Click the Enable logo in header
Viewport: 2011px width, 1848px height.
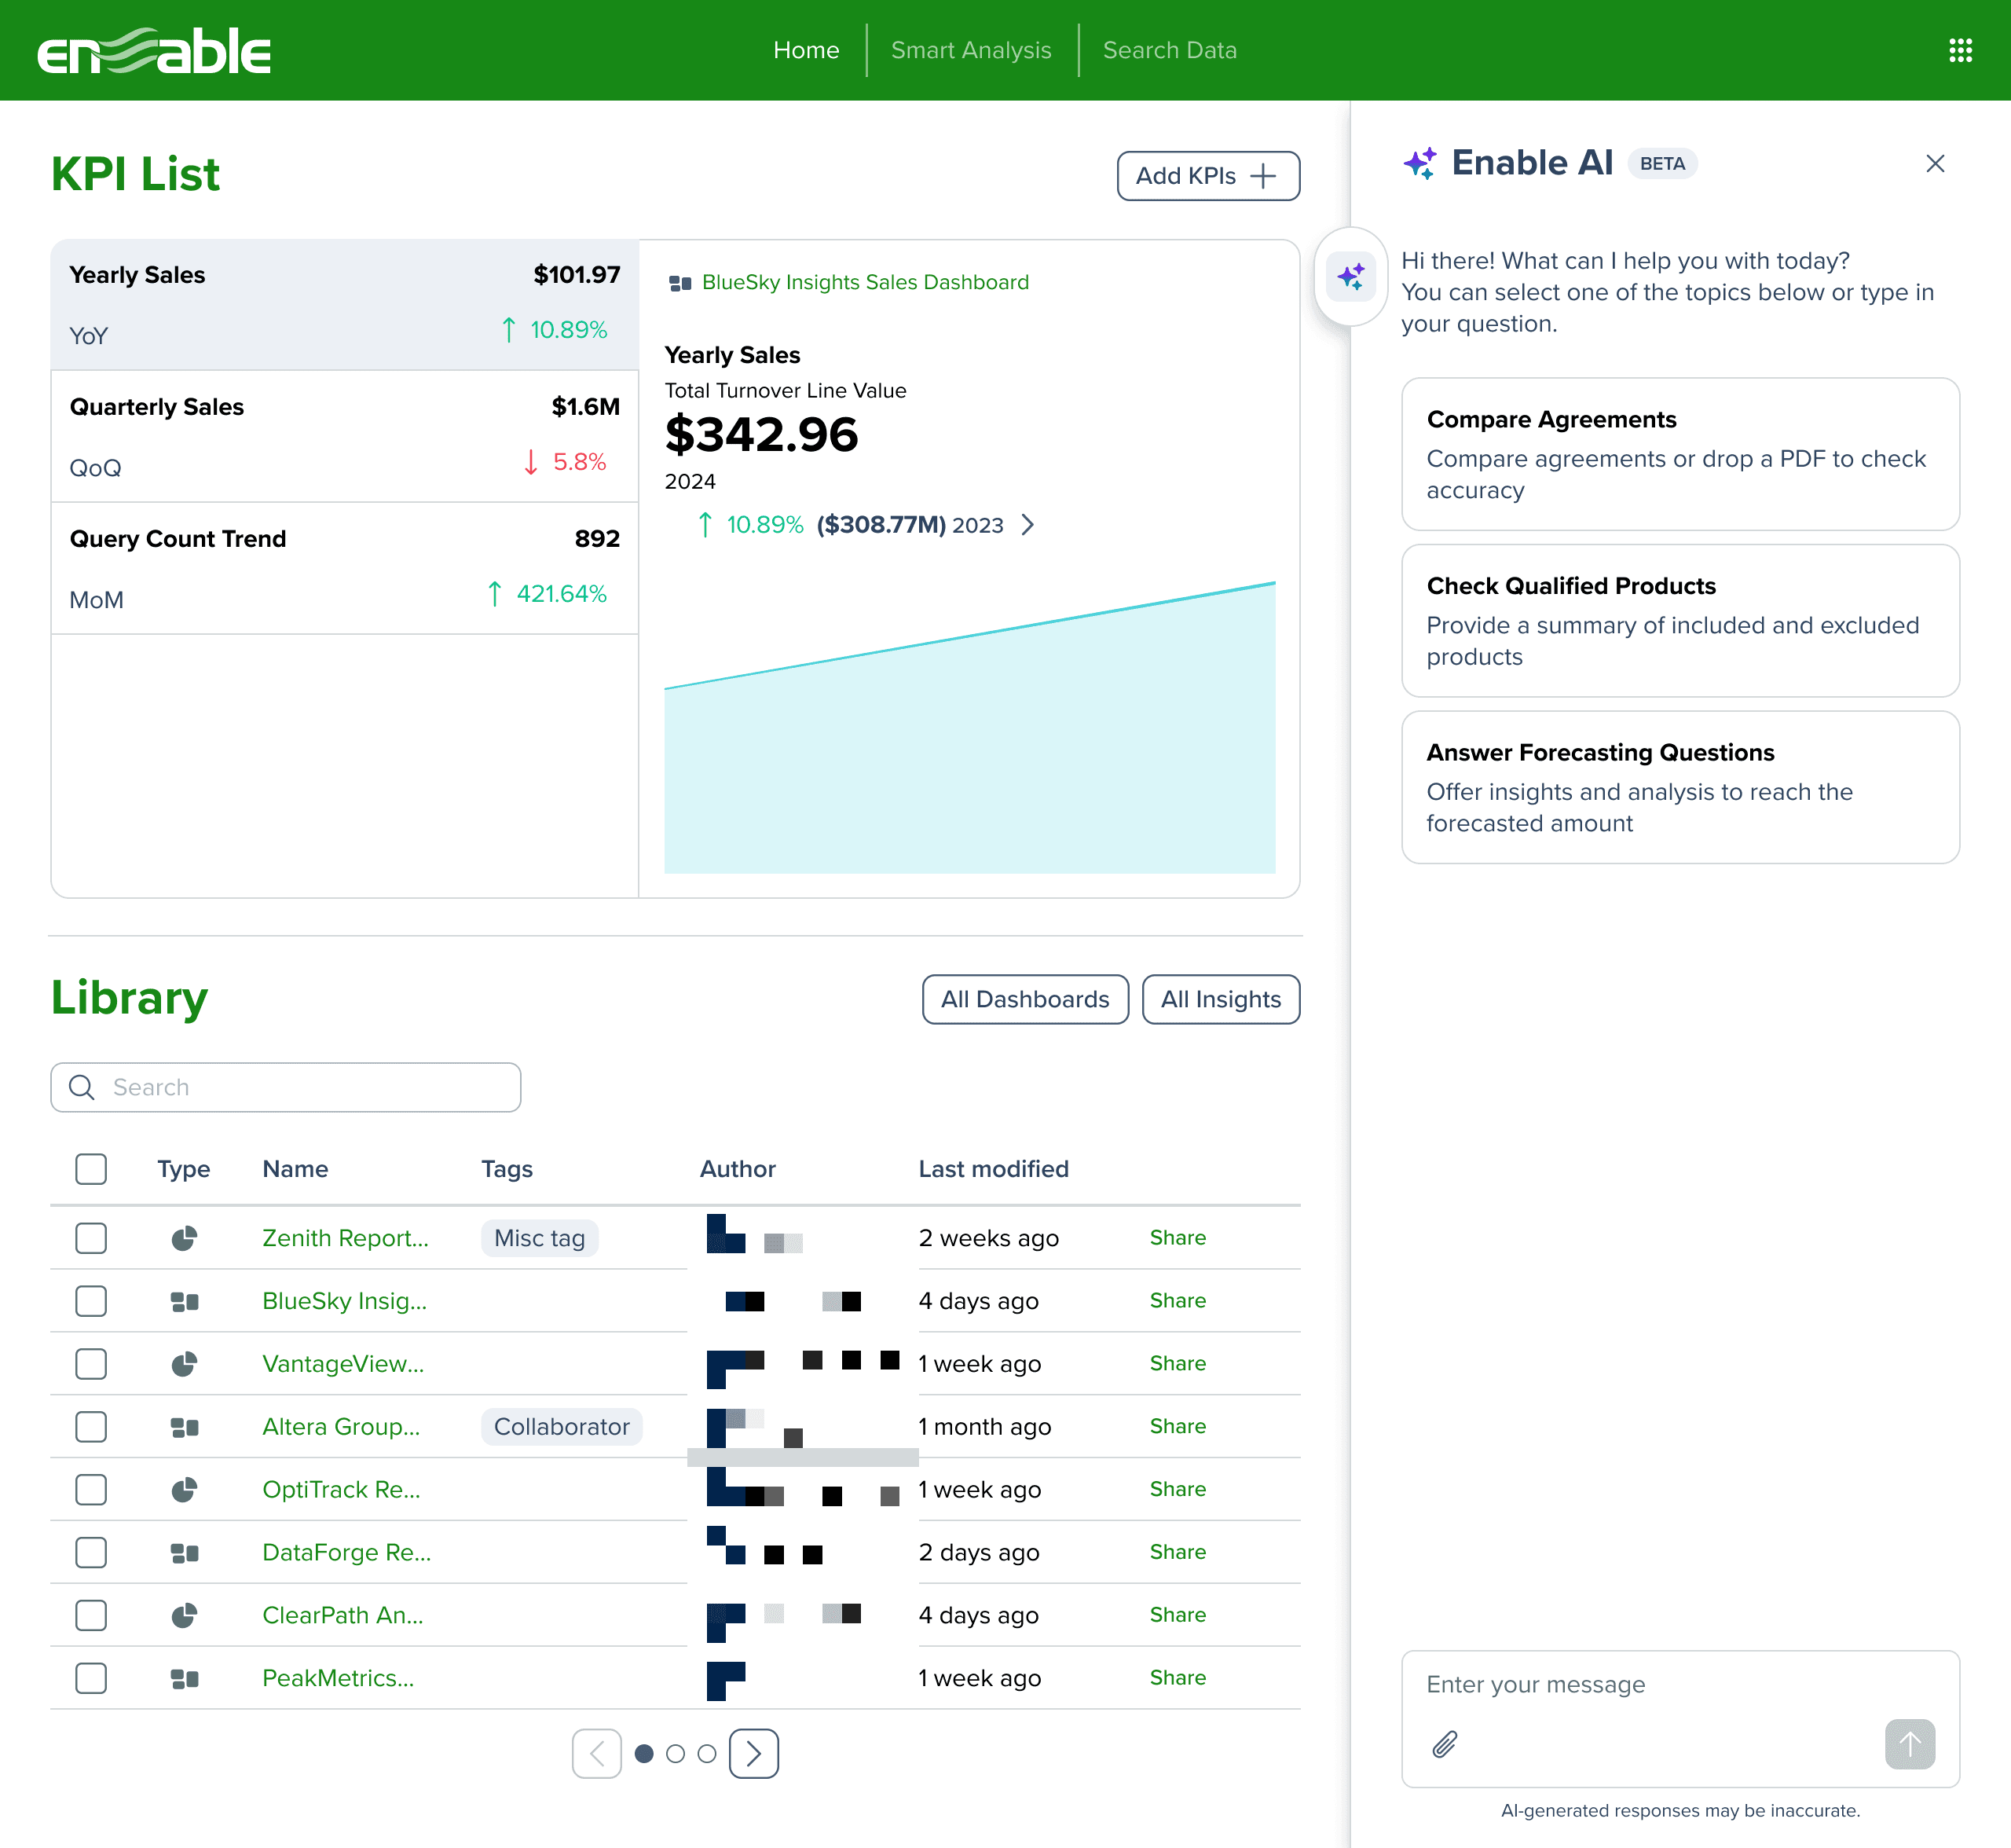154,50
